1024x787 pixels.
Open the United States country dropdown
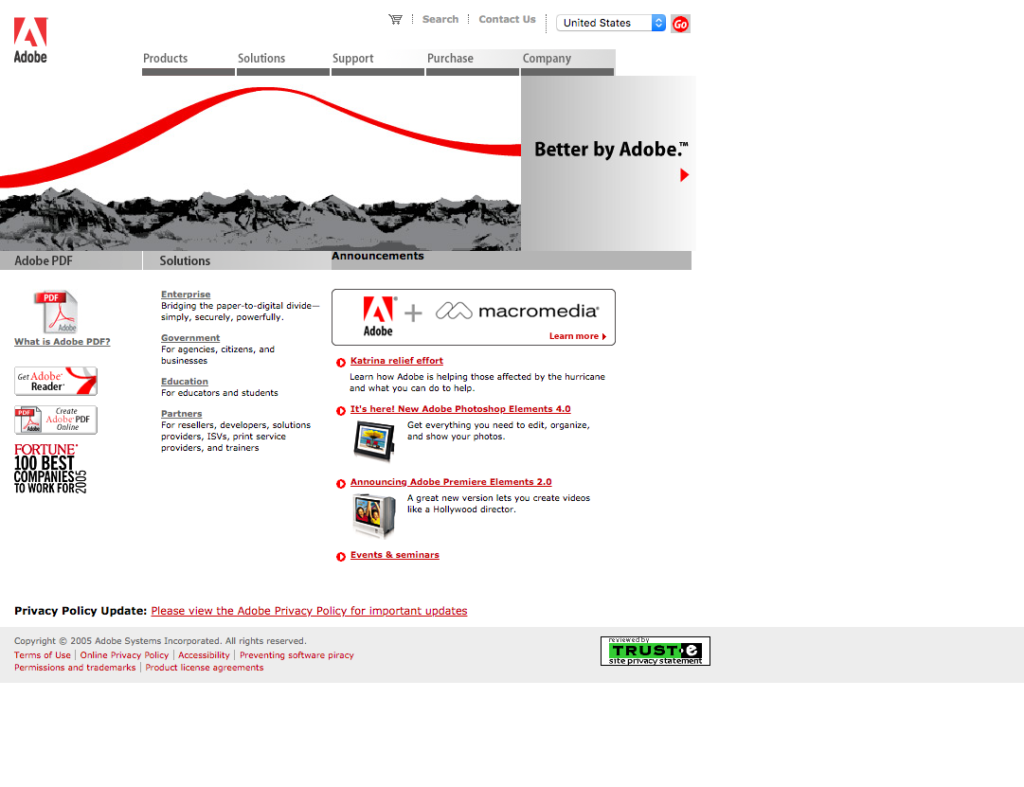click(610, 22)
